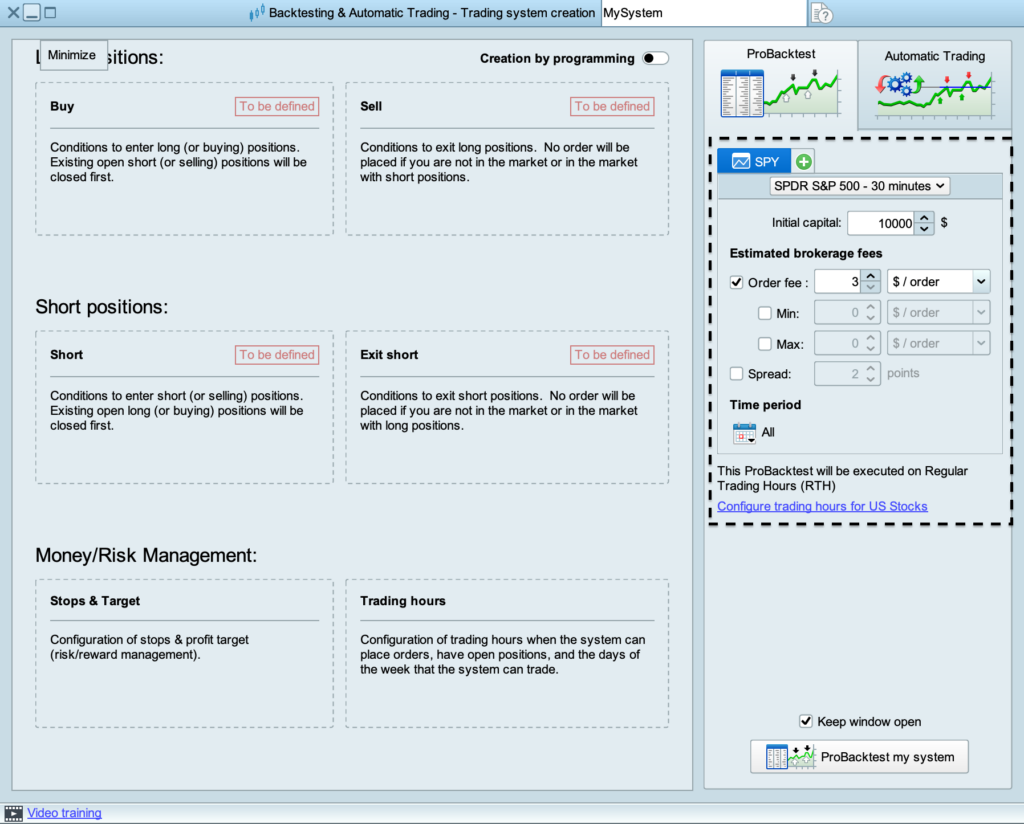Click the candlestick chart icon in title bar
The width and height of the screenshot is (1024, 824).
point(257,13)
